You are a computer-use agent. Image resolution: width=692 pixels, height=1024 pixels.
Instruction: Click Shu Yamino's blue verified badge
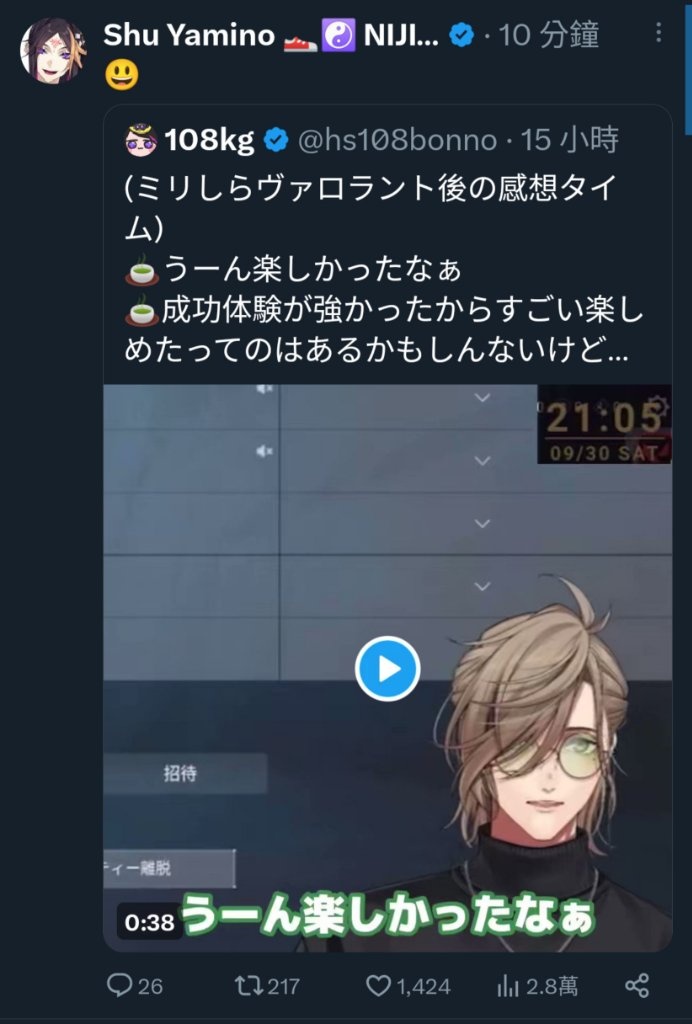[462, 35]
